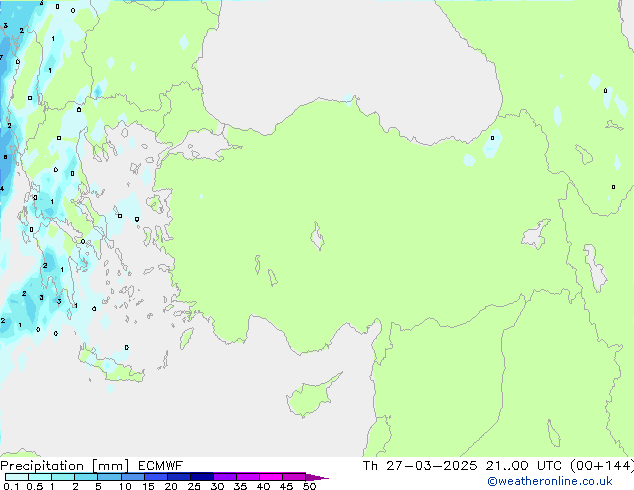Click the above-50 arrow tip of legend
Image resolution: width=634 pixels, height=490 pixels.
[317, 477]
